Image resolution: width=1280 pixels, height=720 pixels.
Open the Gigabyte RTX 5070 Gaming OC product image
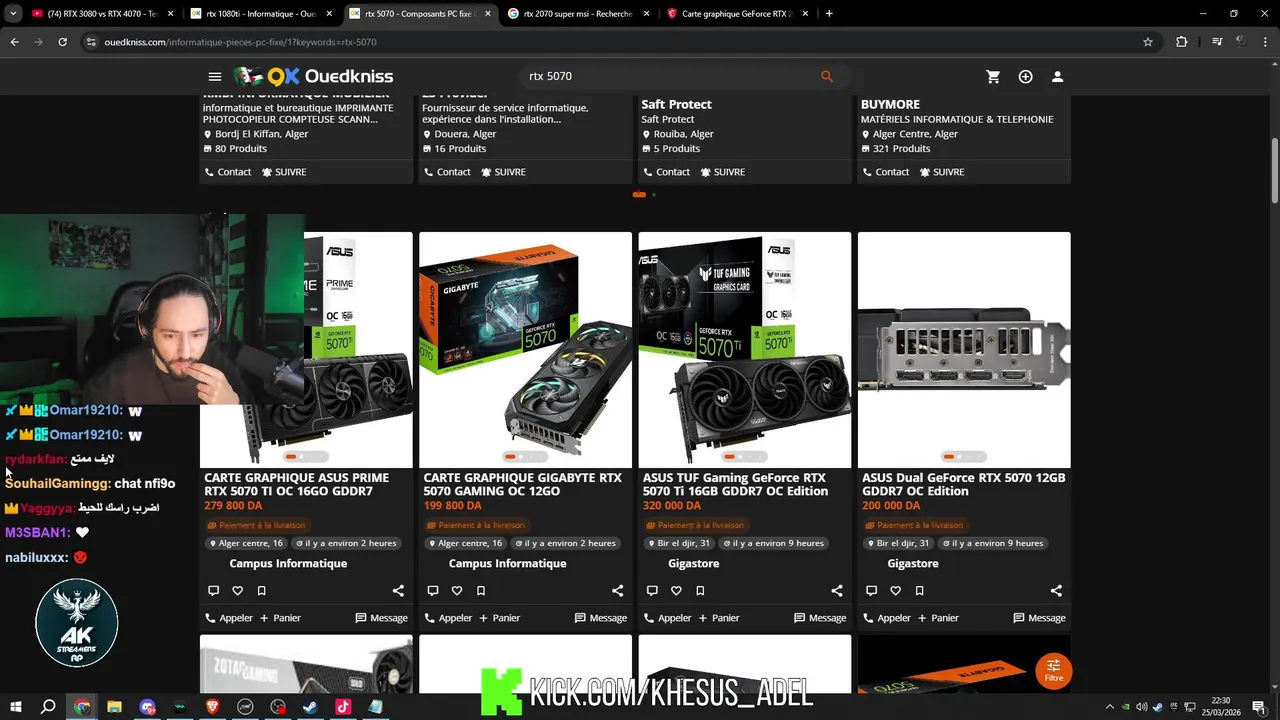[x=525, y=349]
